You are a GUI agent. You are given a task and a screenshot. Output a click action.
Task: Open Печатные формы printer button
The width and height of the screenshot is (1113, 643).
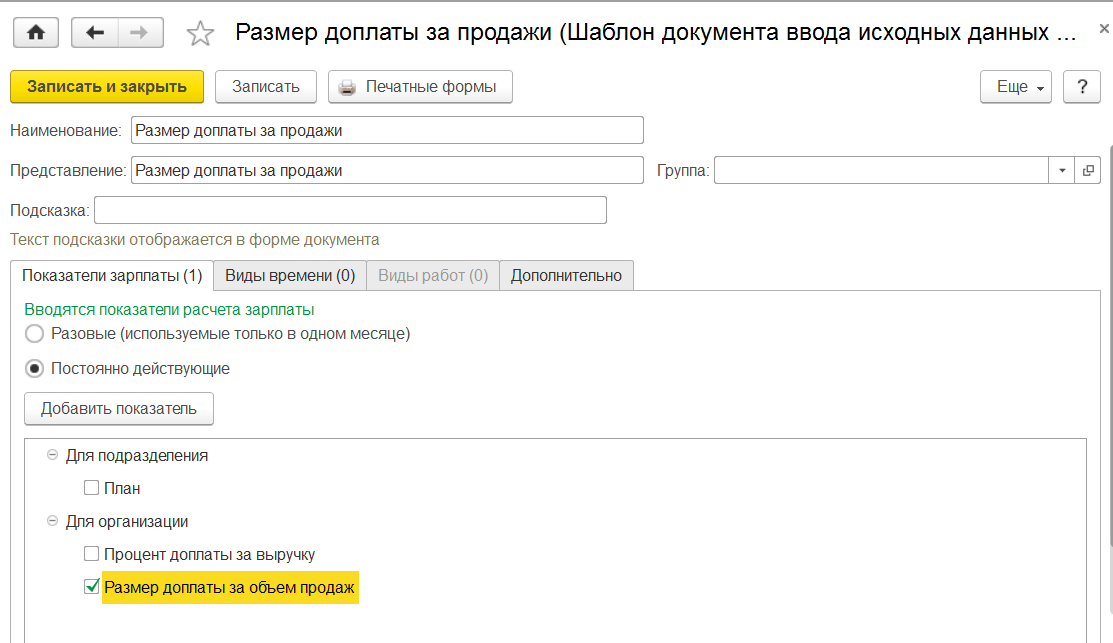click(x=420, y=87)
